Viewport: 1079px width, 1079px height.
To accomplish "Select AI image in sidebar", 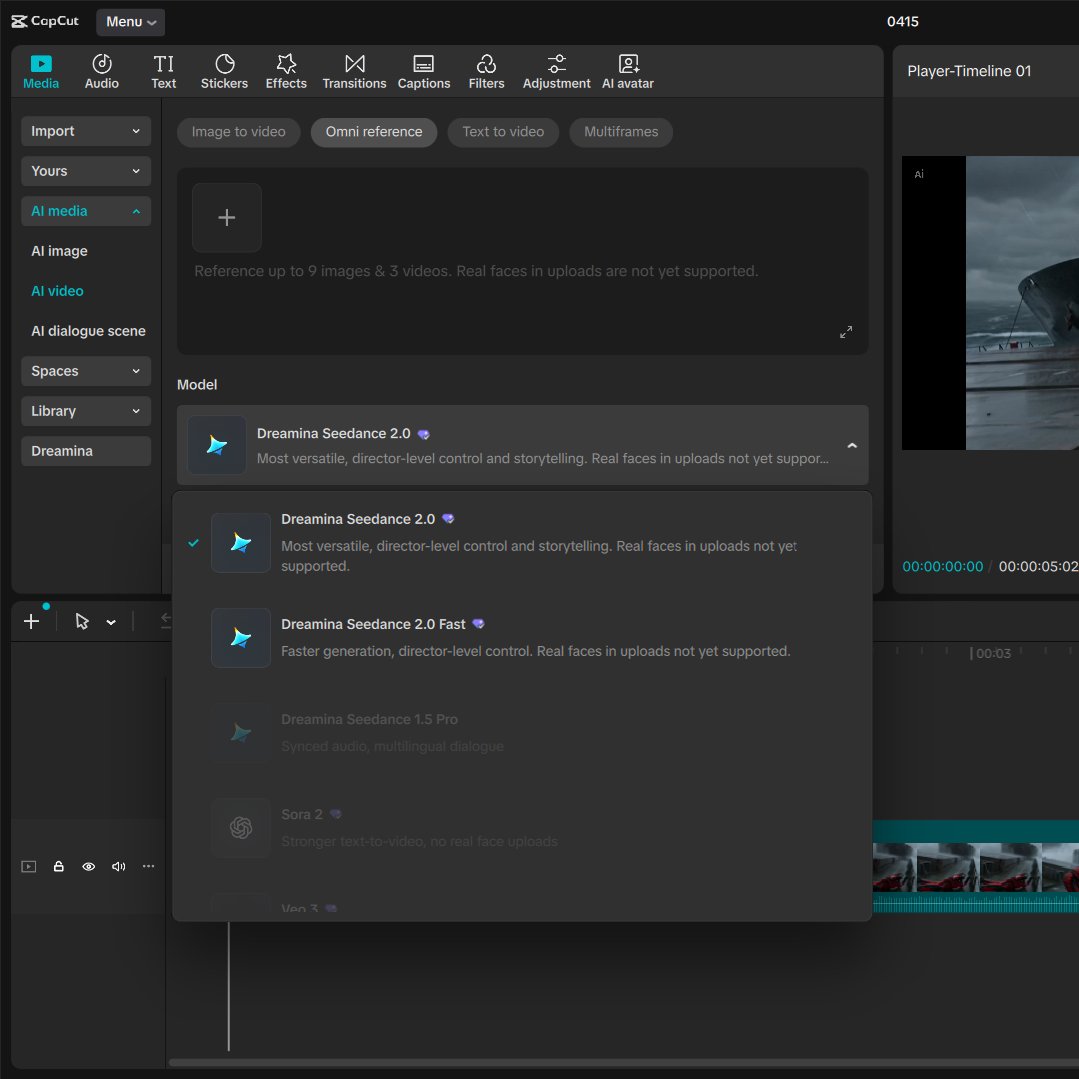I will click(59, 251).
